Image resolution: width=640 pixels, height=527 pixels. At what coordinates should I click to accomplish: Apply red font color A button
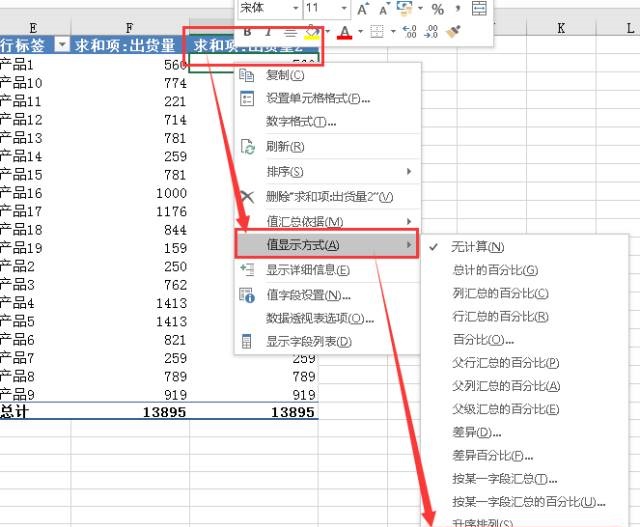point(344,32)
